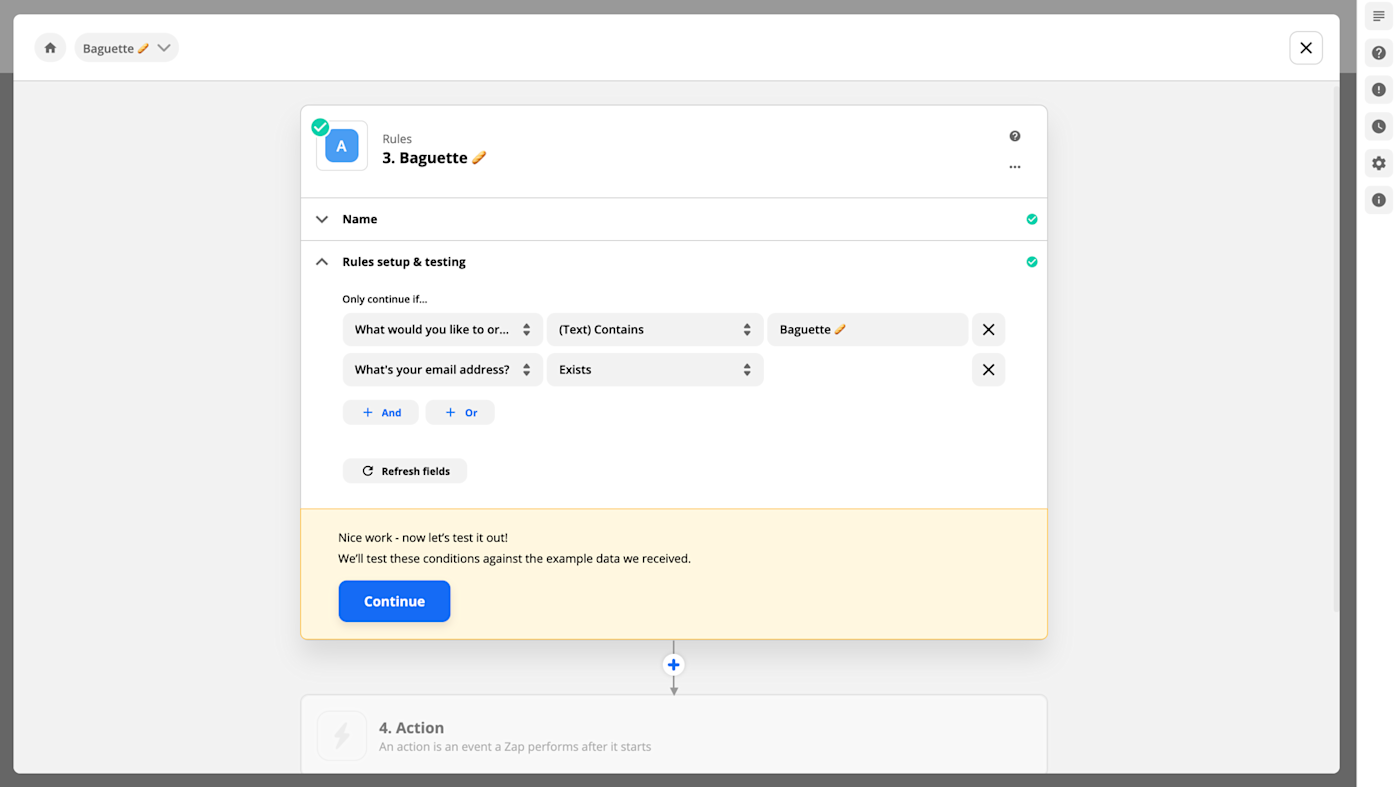The height and width of the screenshot is (787, 1400).
Task: Add an And condition
Action: tap(381, 412)
